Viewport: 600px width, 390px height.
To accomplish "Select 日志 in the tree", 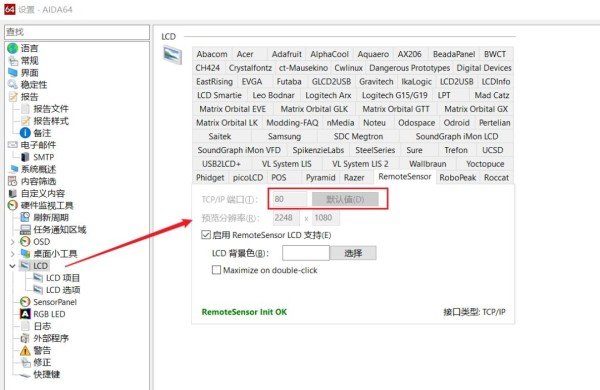I will 42,326.
